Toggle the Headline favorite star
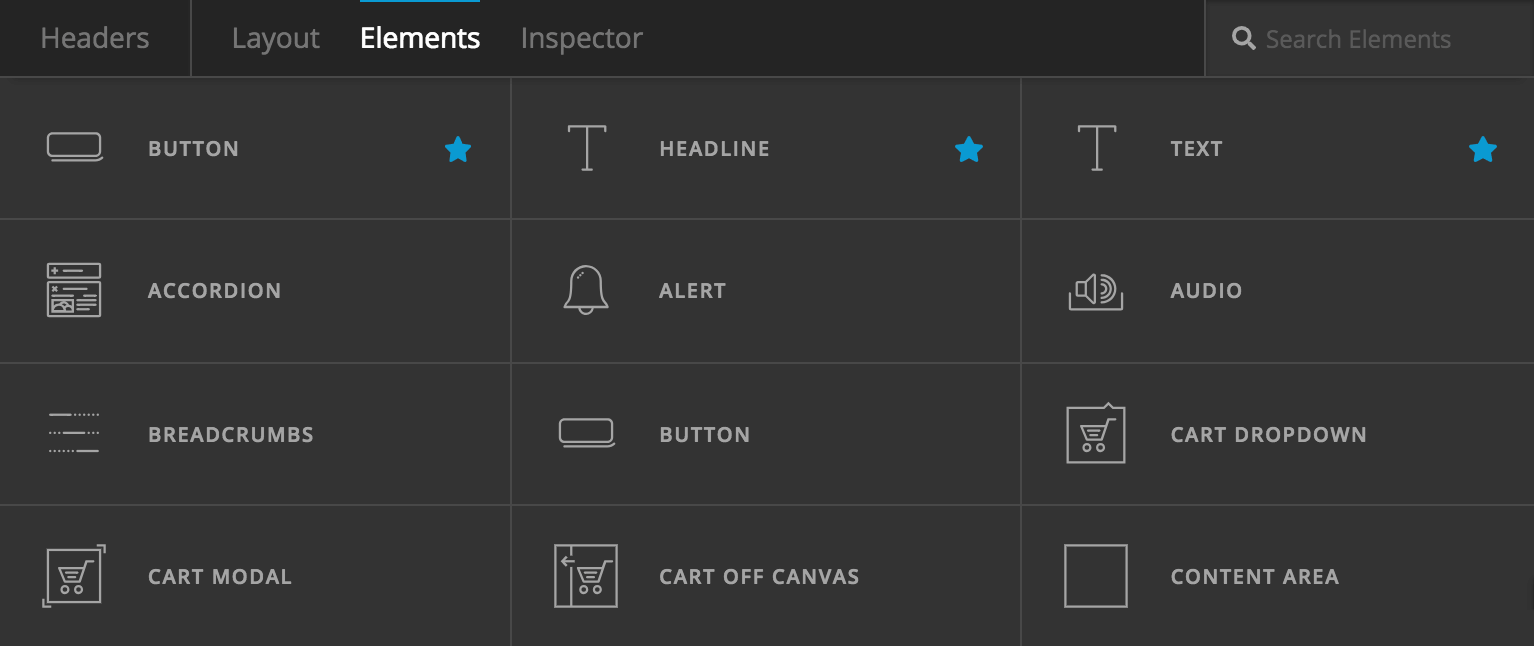Screen dimensions: 1534x646 968,150
